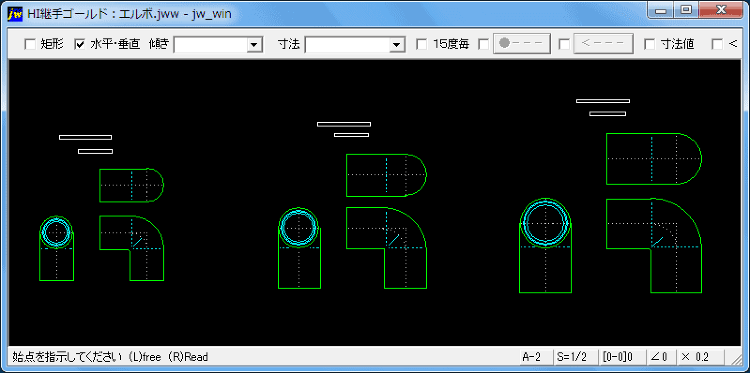Click the ●--- point-line button

pyautogui.click(x=522, y=44)
